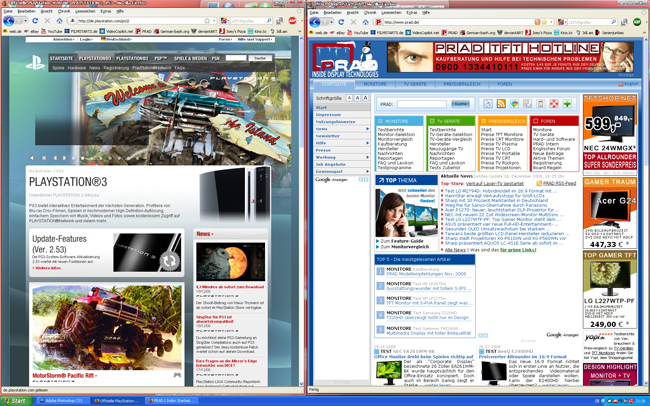Click RSS feed icon in prad.de address bar
The image size is (650, 406).
[537, 22]
